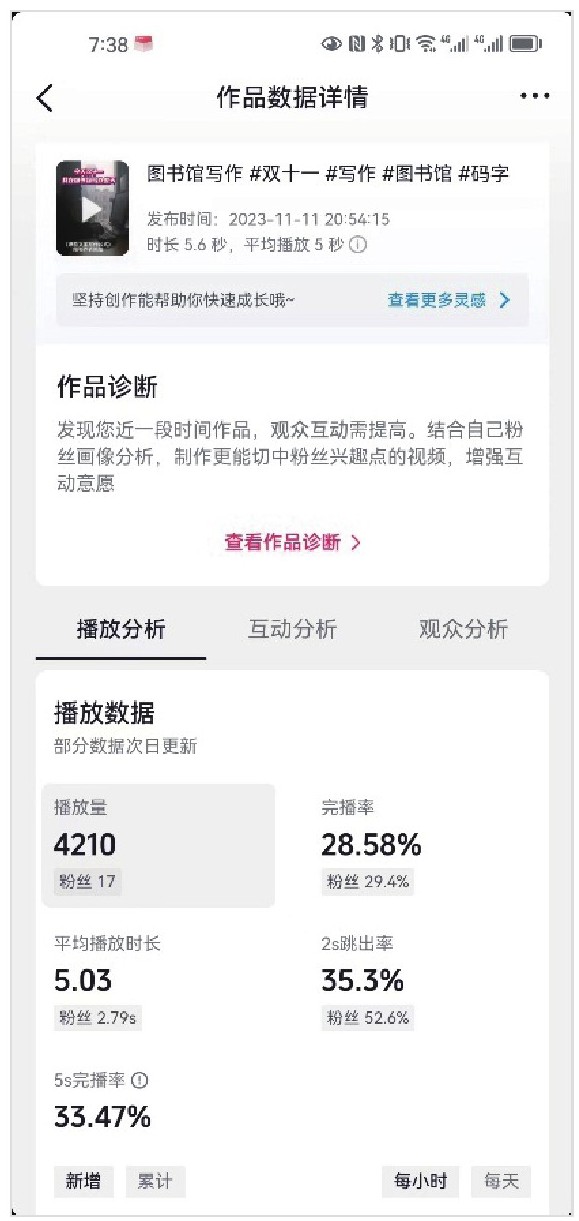Viewport: 579px width, 1221px height.
Task: Select the 播放分析 tab
Action: click(x=121, y=629)
